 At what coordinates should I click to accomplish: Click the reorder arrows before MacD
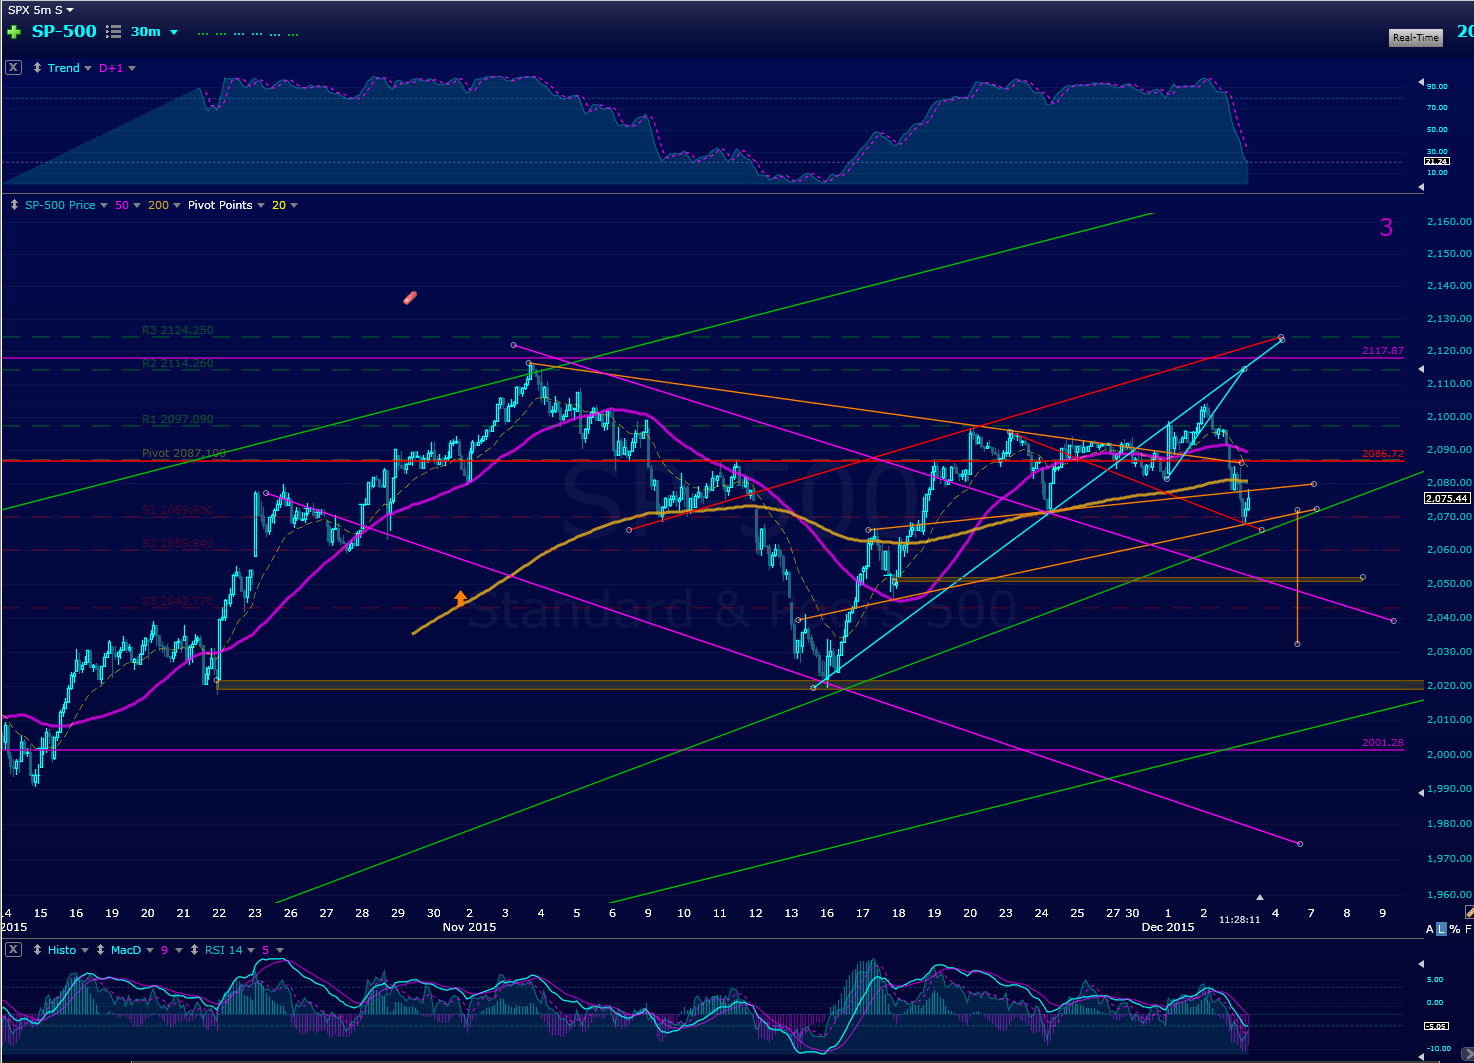tap(100, 950)
